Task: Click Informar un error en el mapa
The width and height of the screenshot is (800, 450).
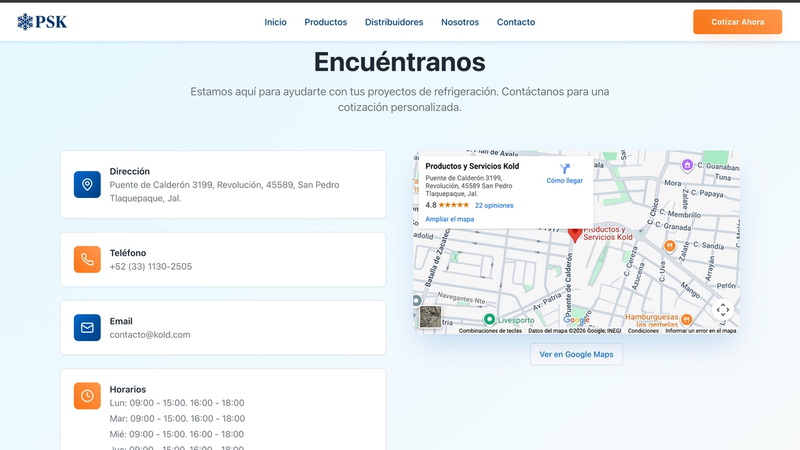Action: (x=701, y=331)
